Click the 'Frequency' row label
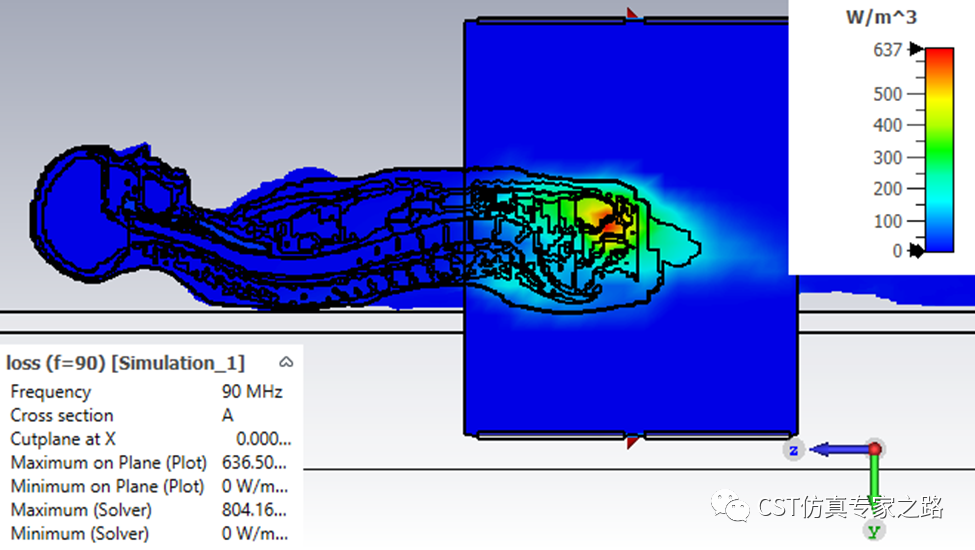Image resolution: width=975 pixels, height=550 pixels. coord(51,392)
